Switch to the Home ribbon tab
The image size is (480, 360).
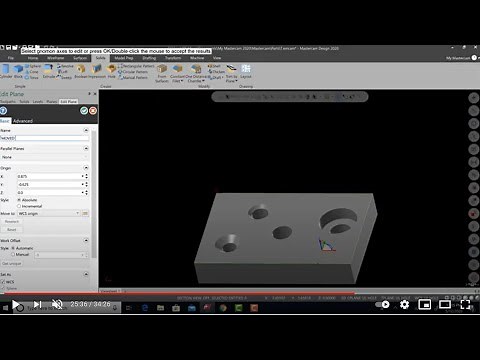[x=33, y=58]
